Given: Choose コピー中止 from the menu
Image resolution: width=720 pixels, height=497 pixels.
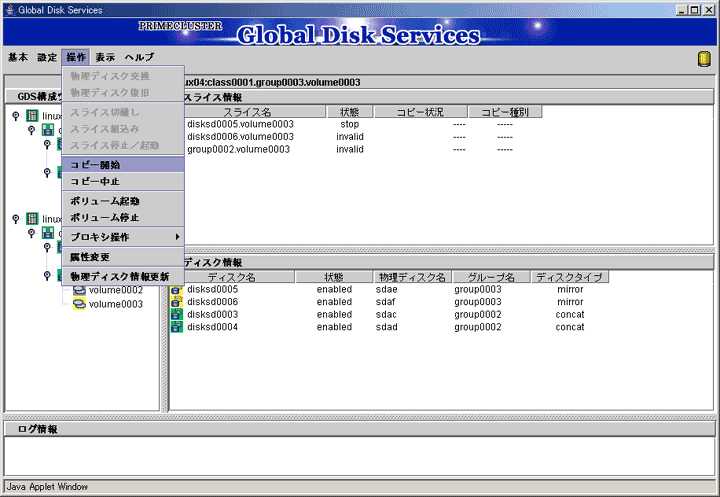Looking at the screenshot, I should (x=123, y=181).
